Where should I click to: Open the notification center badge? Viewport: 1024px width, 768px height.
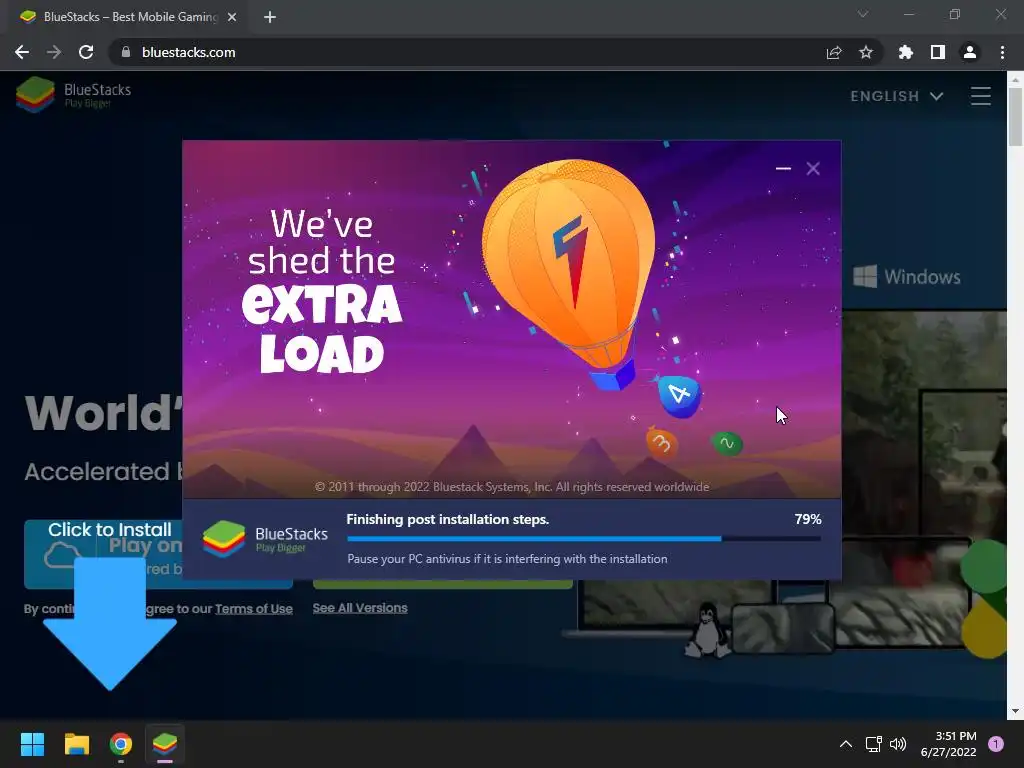pyautogui.click(x=996, y=744)
